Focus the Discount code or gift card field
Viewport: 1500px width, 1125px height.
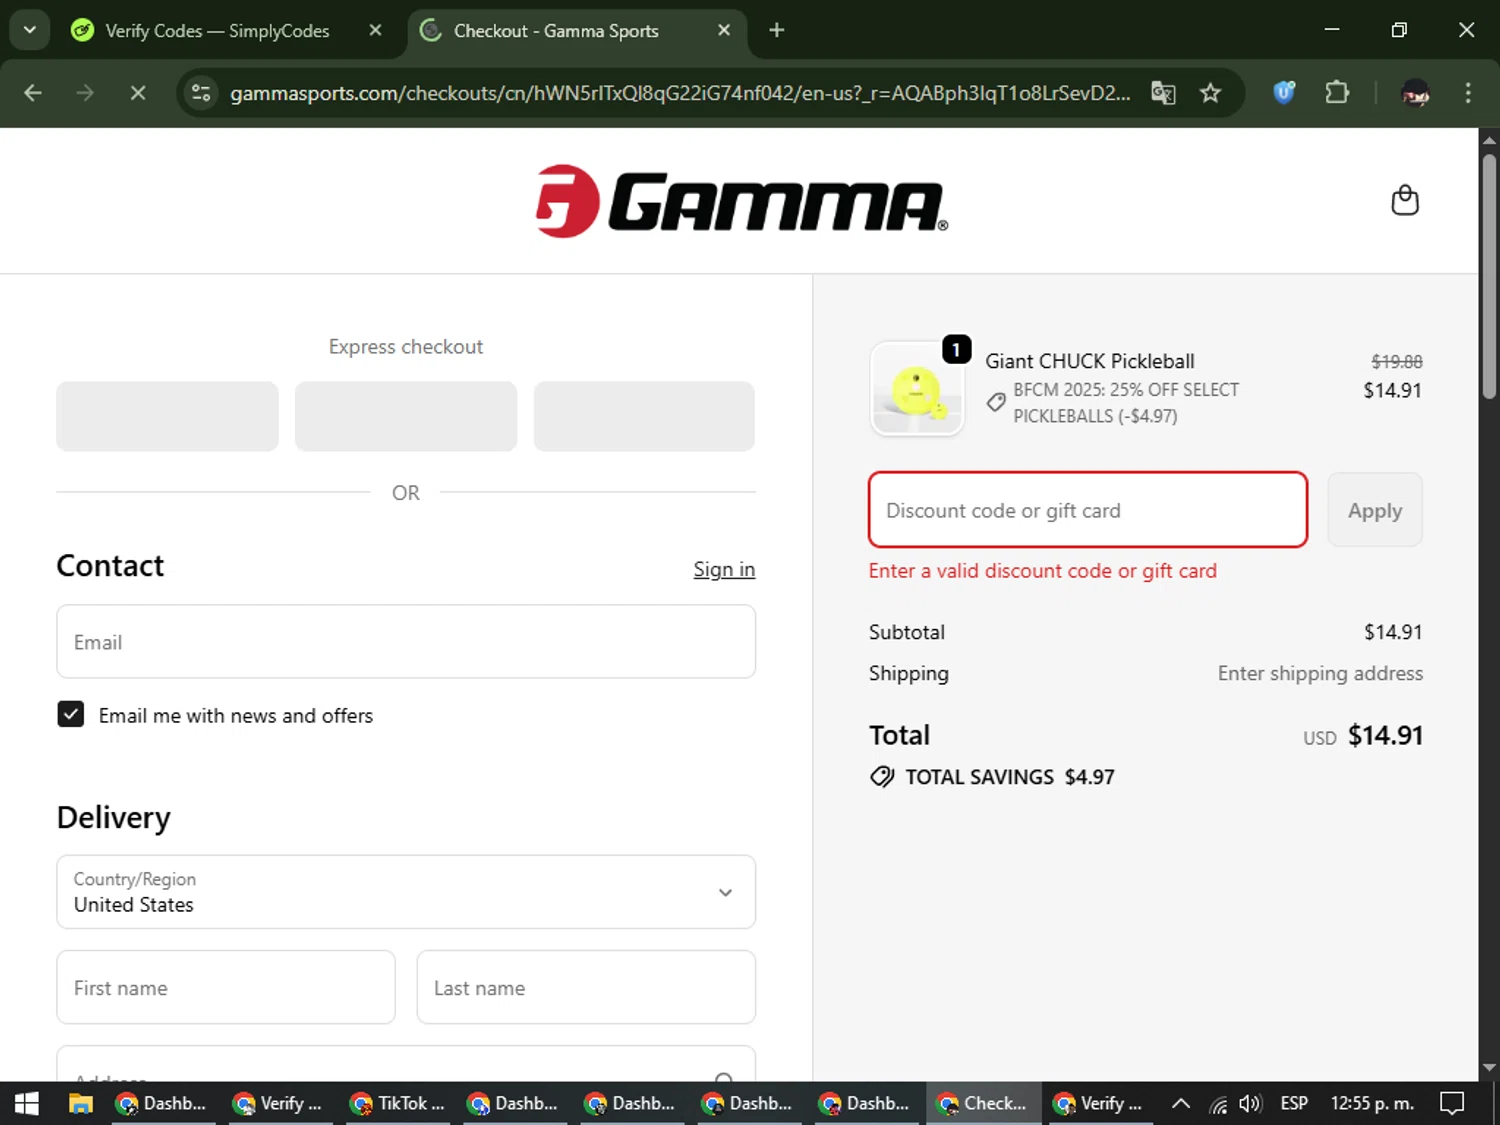pos(1088,510)
